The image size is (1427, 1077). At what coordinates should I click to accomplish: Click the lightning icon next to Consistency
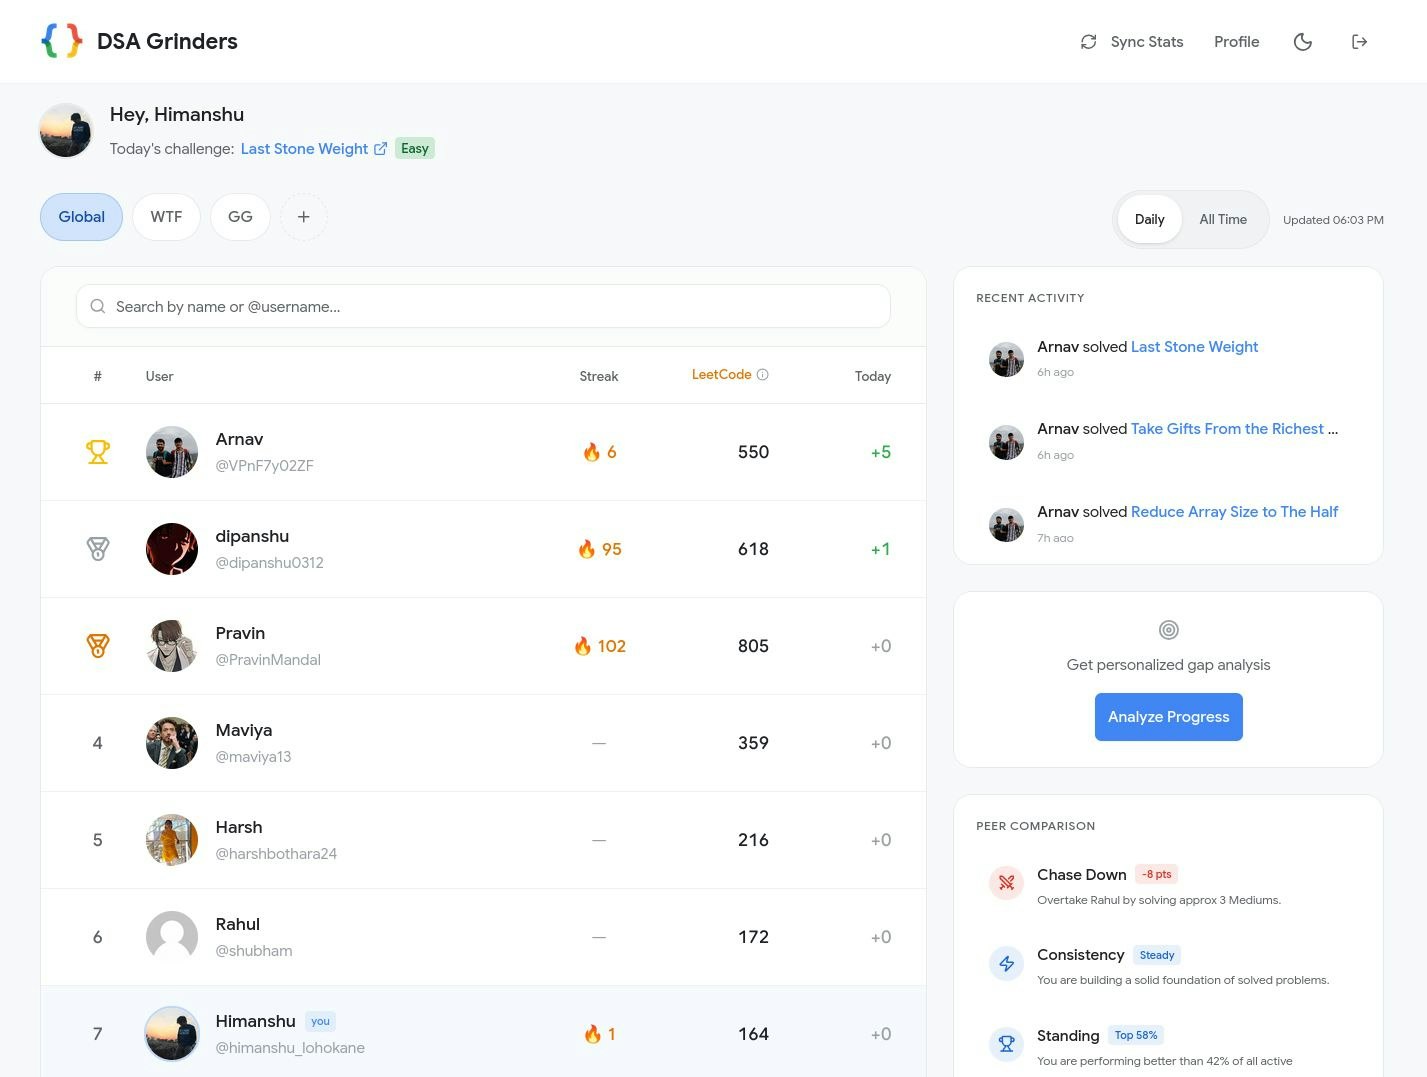point(1006,963)
